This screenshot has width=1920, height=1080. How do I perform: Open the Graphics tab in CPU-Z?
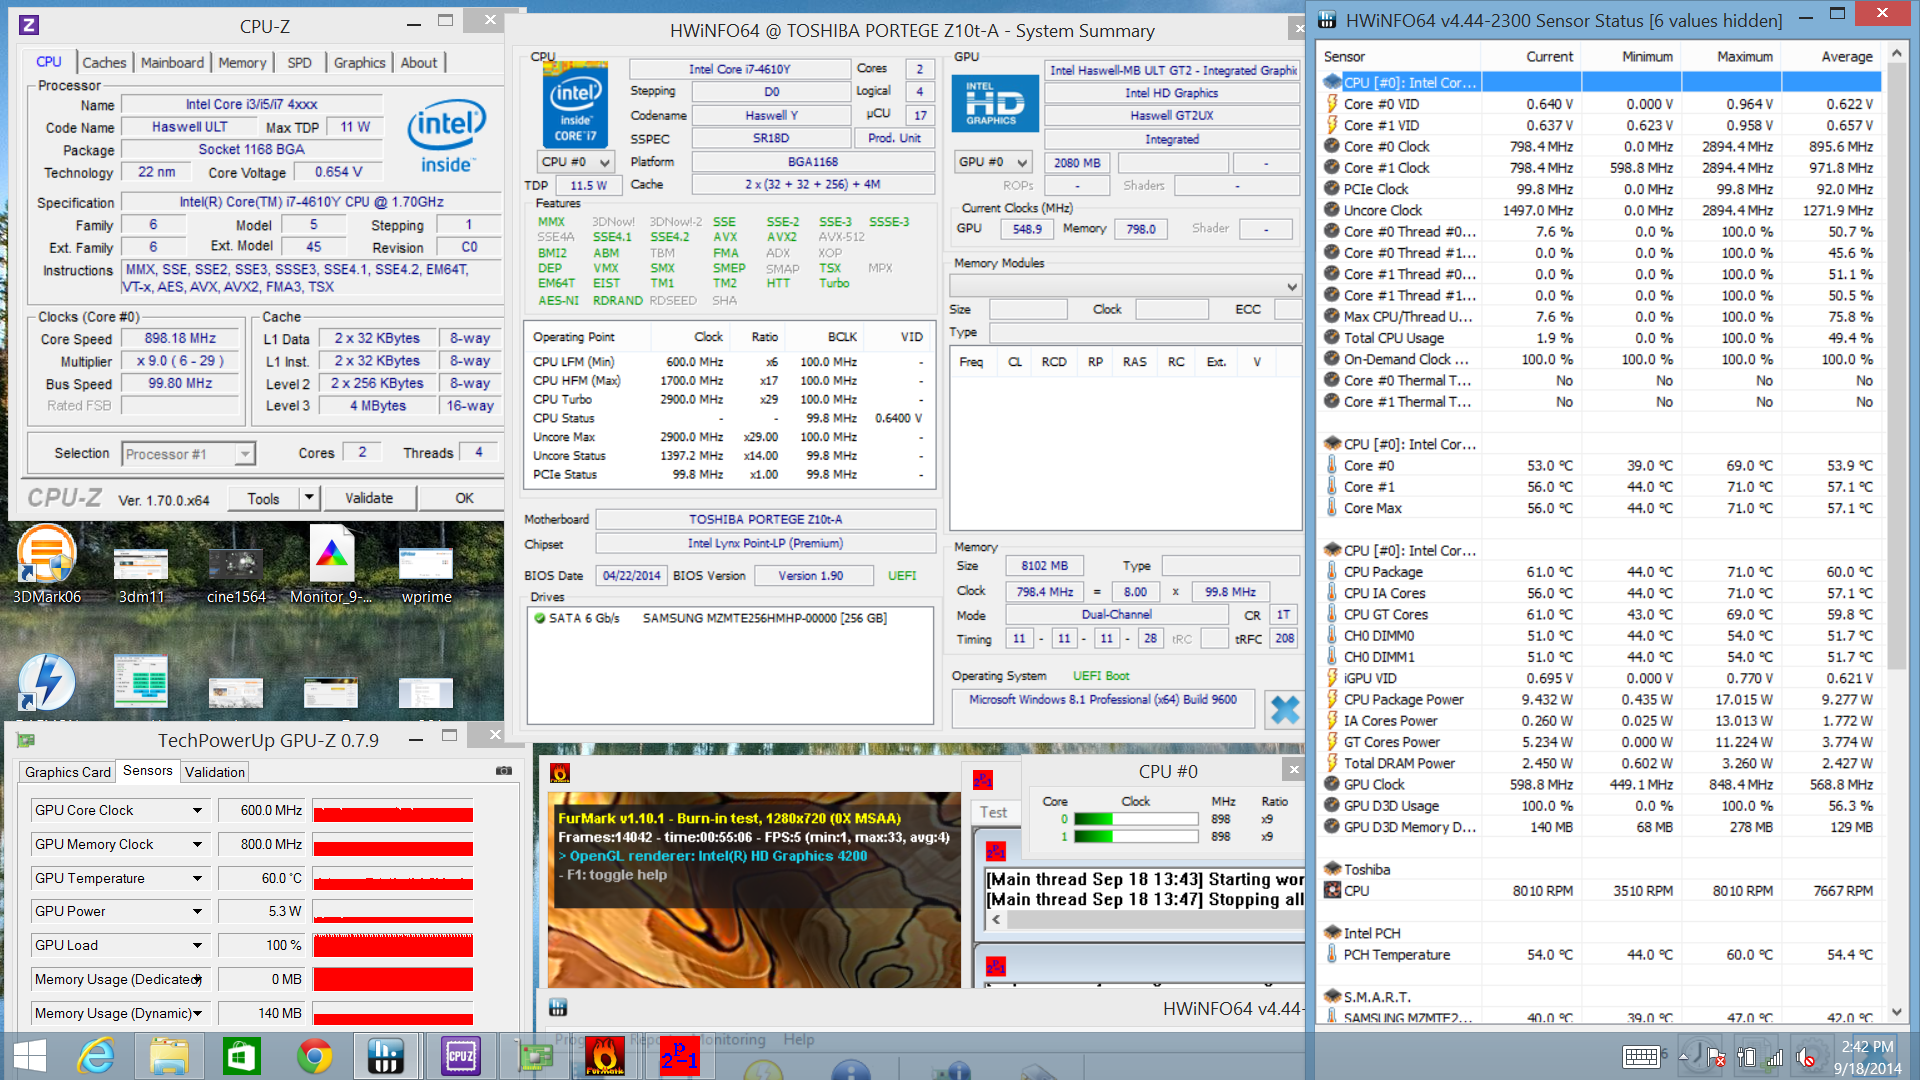pyautogui.click(x=359, y=62)
